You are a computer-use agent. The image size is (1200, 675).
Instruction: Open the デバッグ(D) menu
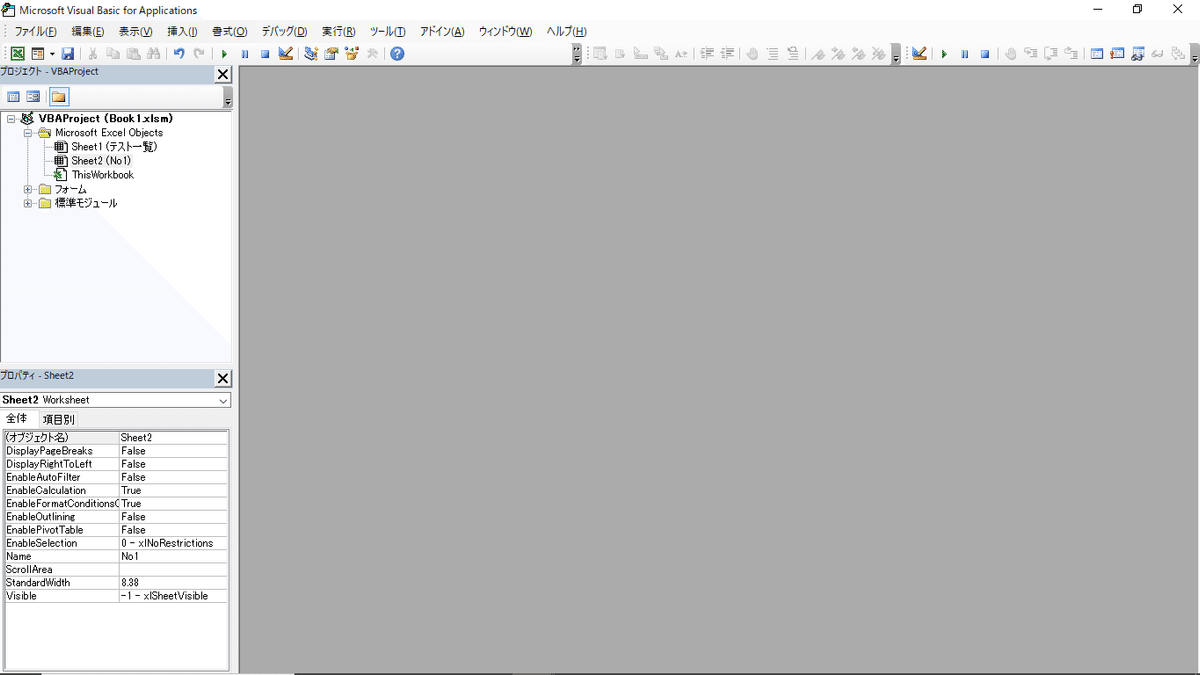284,32
